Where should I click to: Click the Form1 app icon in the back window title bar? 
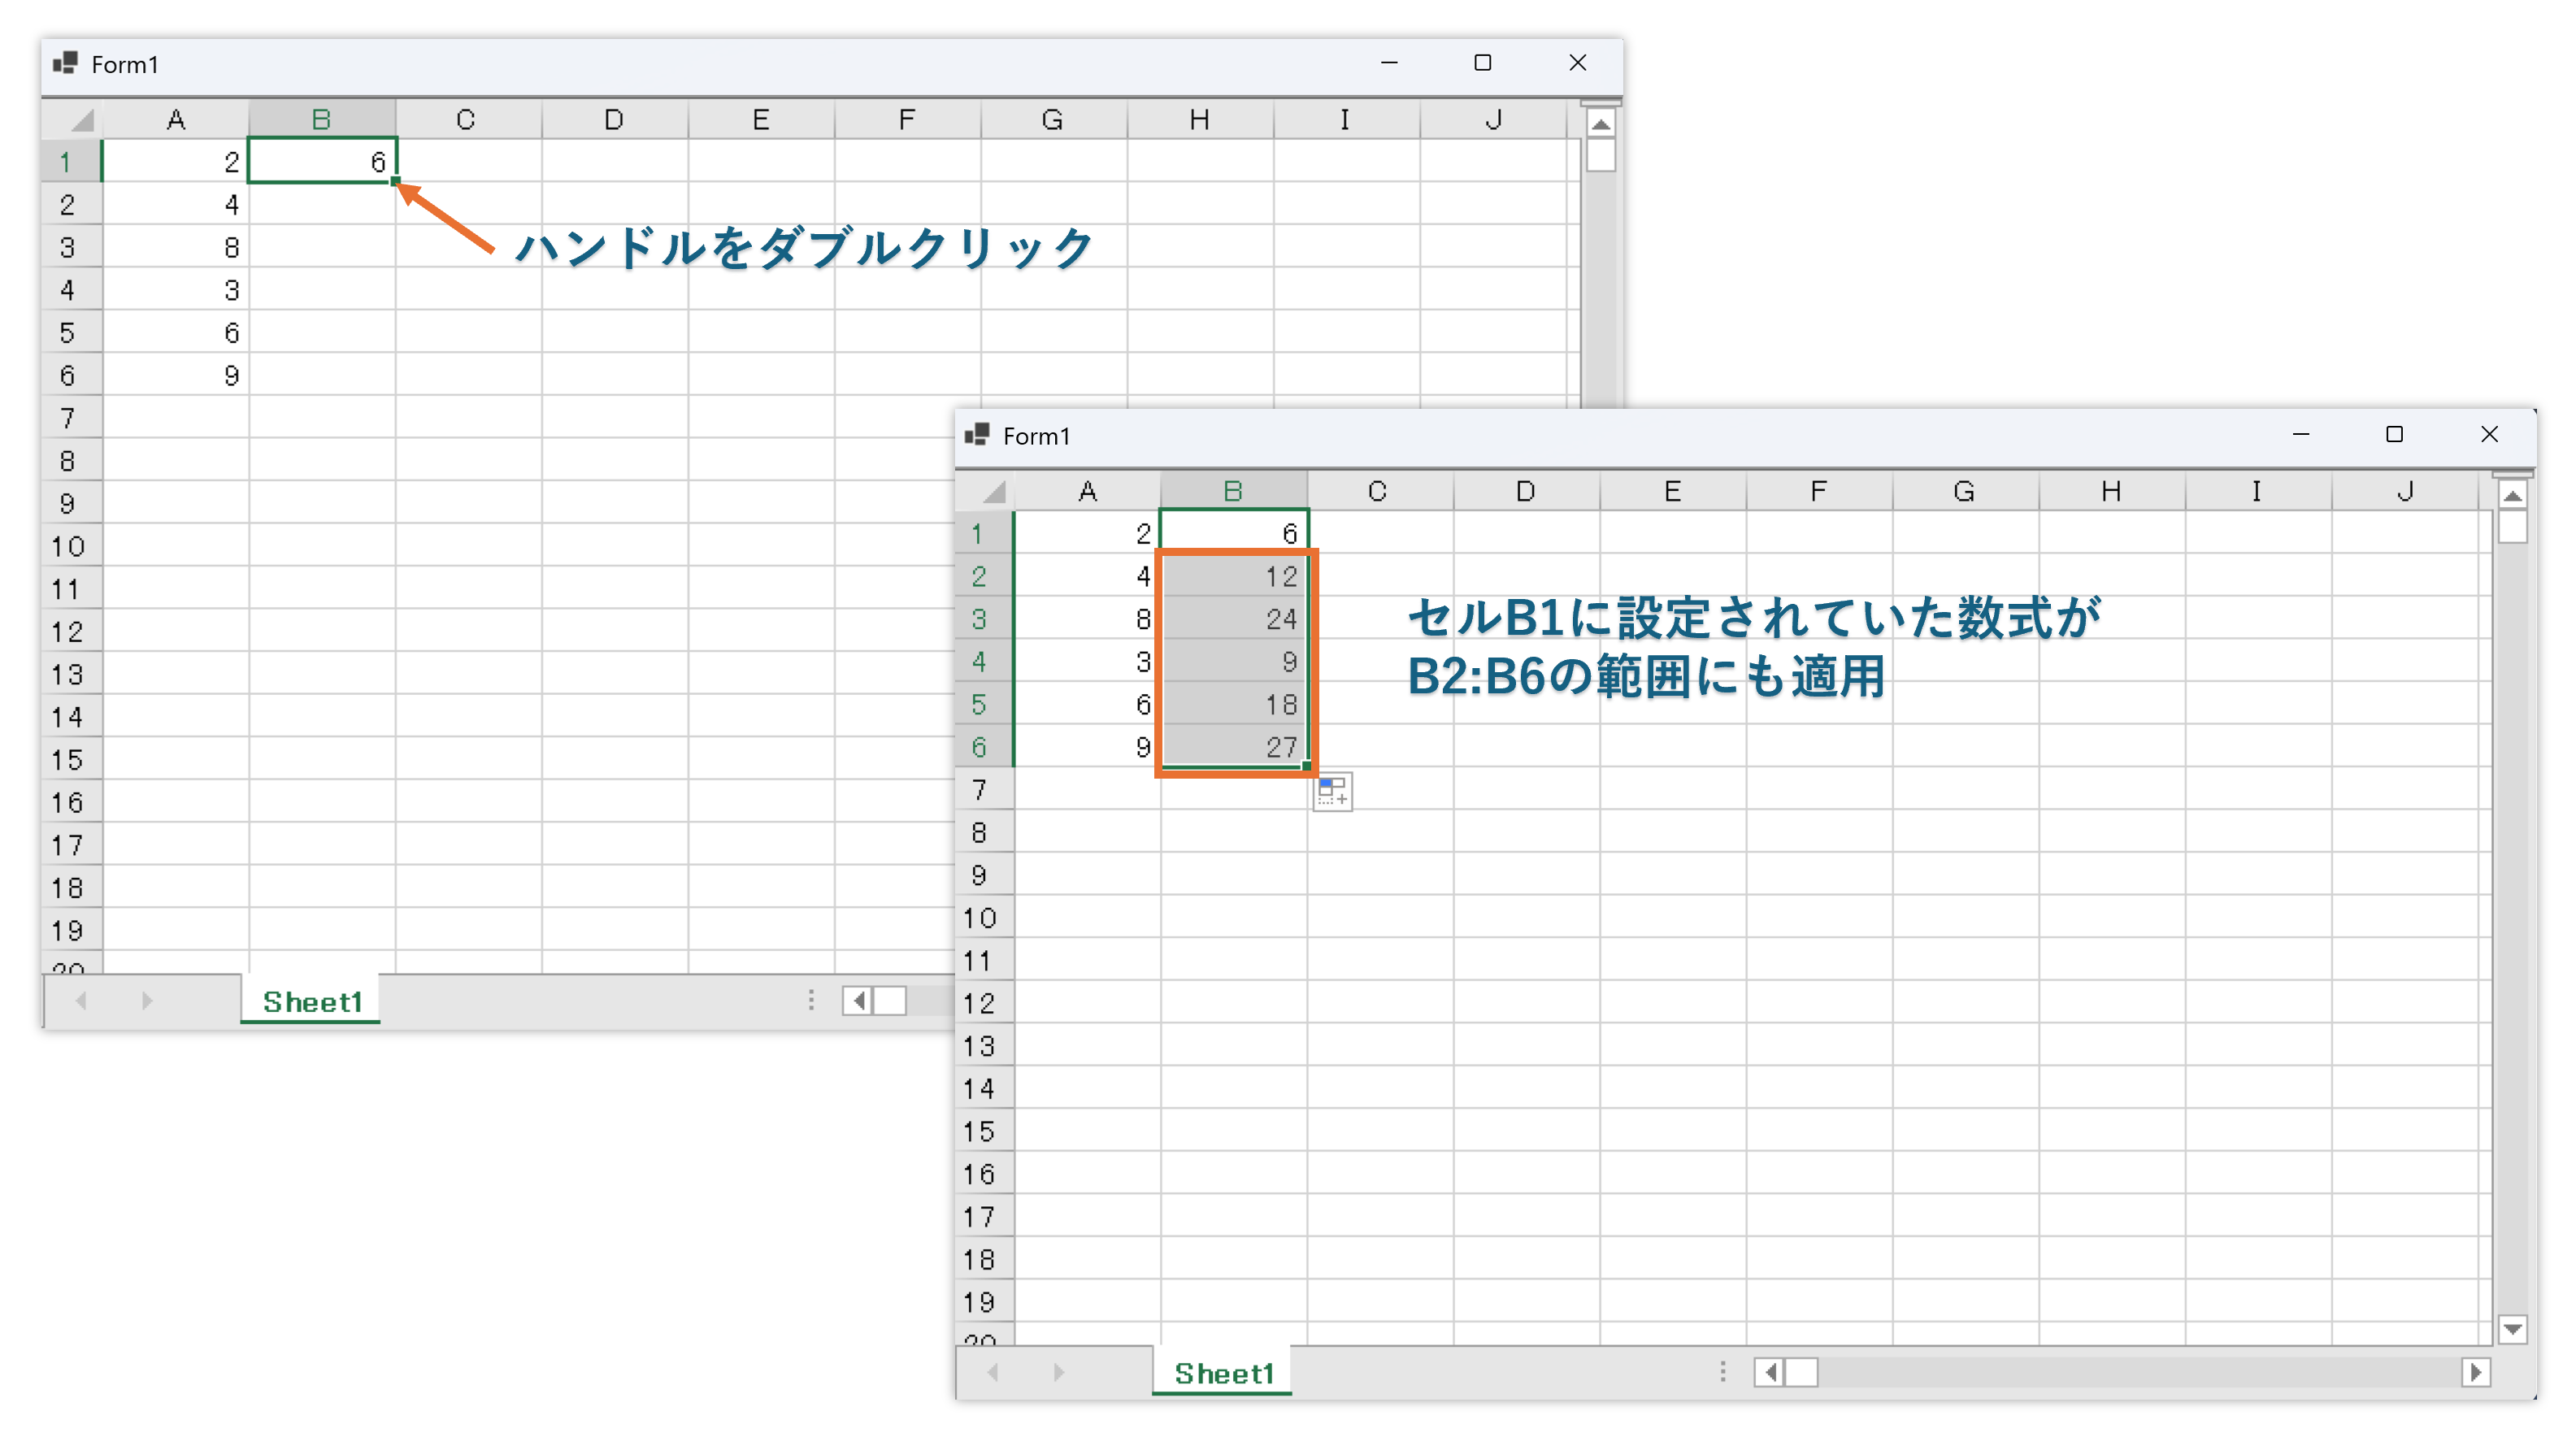click(65, 63)
